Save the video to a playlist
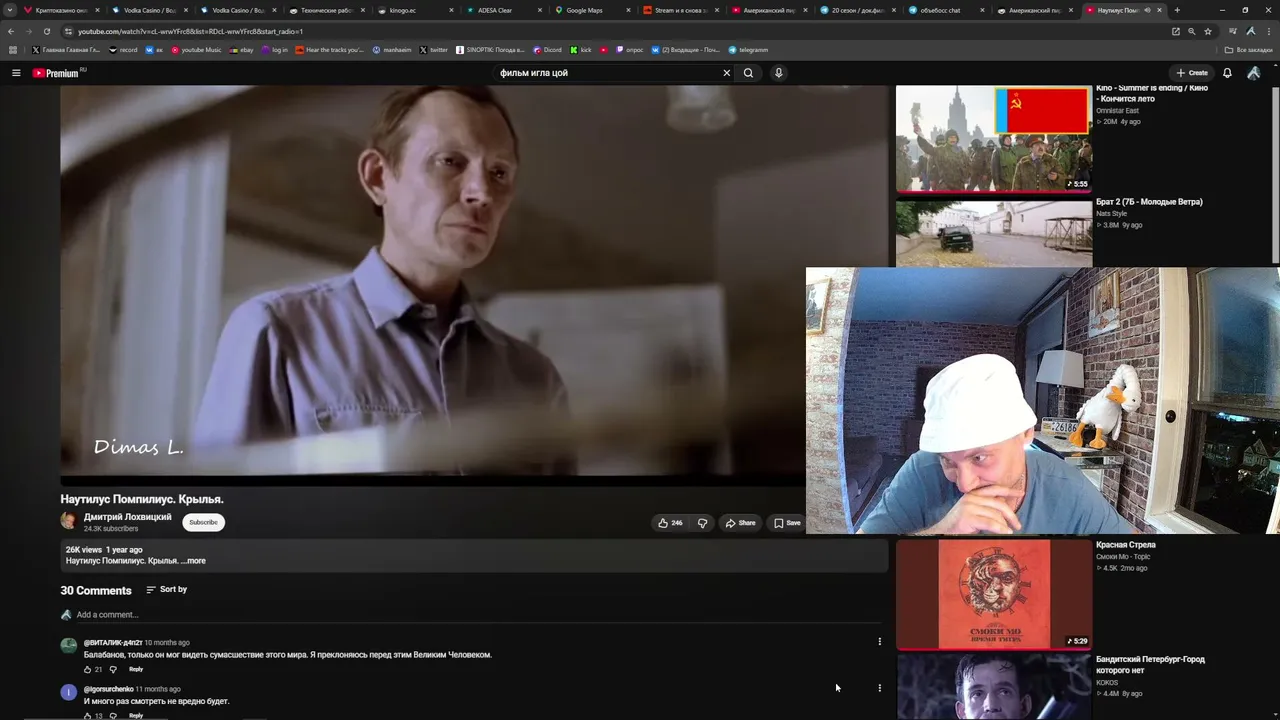Image resolution: width=1280 pixels, height=720 pixels. pos(787,523)
